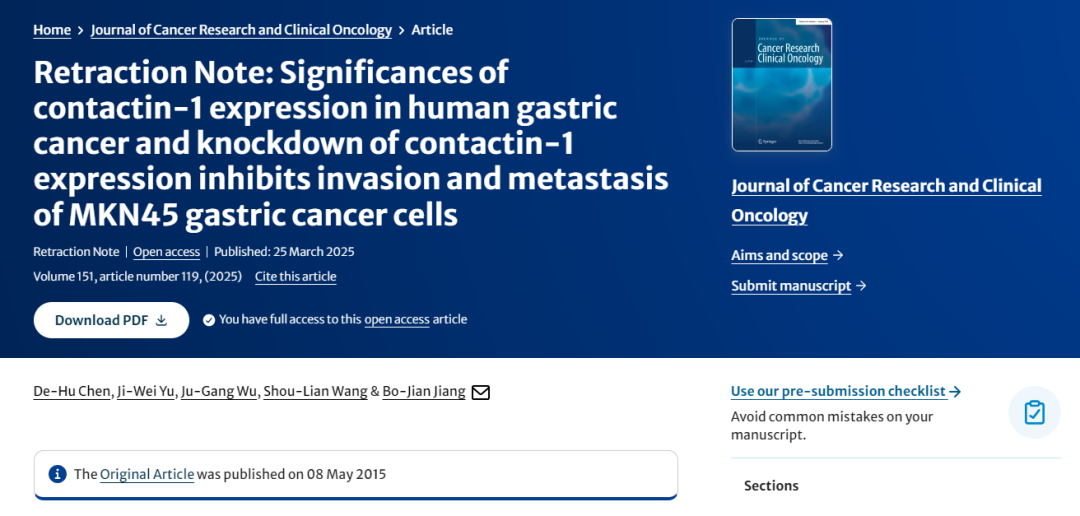Open author Ji-Wei Yu's details
Image resolution: width=1080 pixels, height=516 pixels.
tap(145, 392)
